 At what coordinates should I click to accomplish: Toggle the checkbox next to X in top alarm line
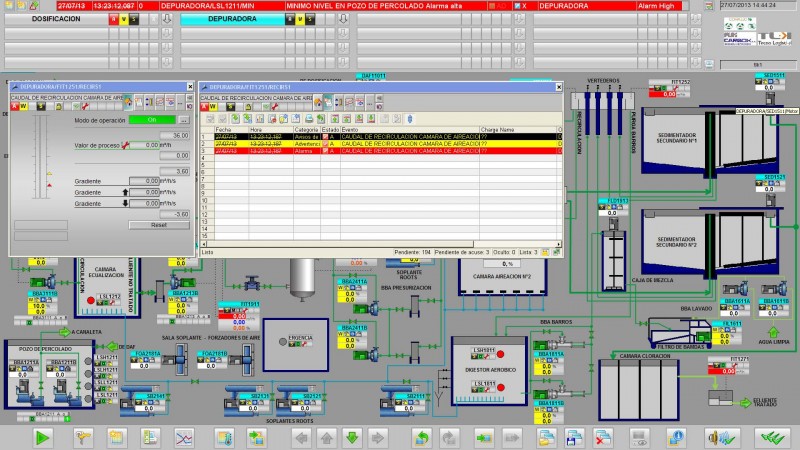[517, 6]
